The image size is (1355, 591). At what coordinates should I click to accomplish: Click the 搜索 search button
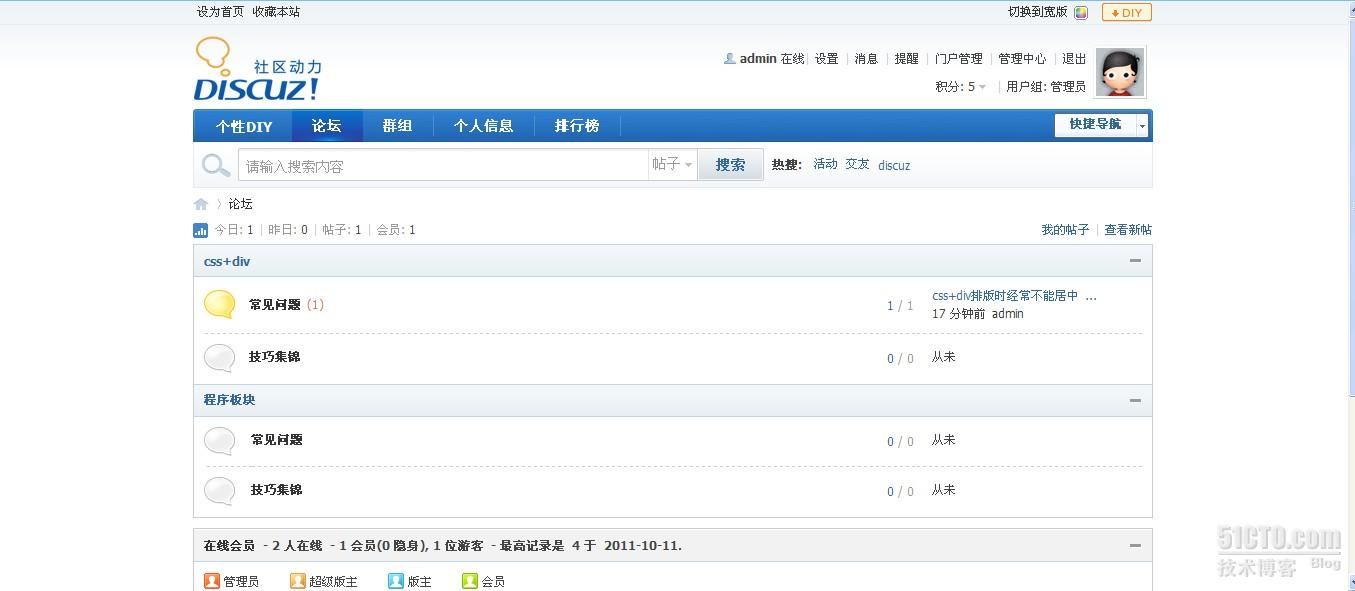click(x=730, y=165)
